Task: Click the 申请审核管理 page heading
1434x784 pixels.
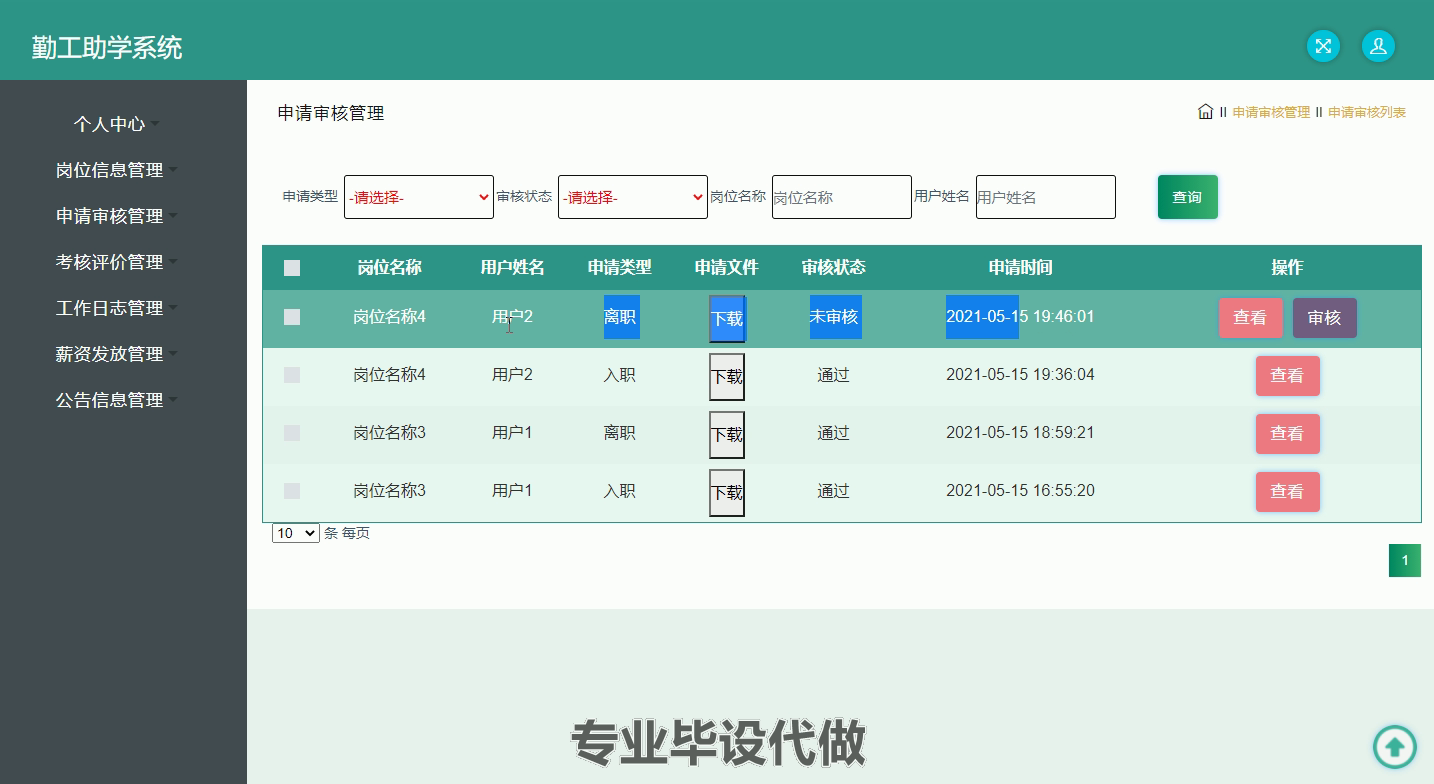Action: point(331,113)
